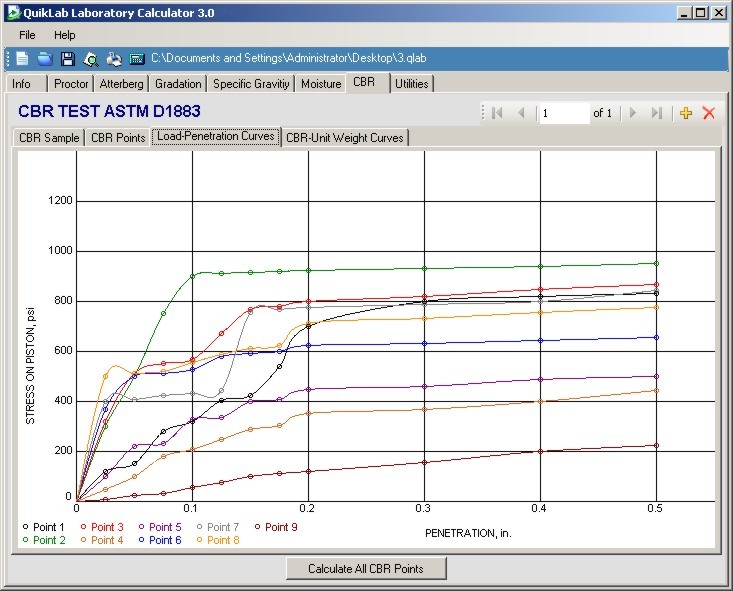Screen dimensions: 733x591
Task: Open a file using the folder icon
Action: [x=45, y=60]
